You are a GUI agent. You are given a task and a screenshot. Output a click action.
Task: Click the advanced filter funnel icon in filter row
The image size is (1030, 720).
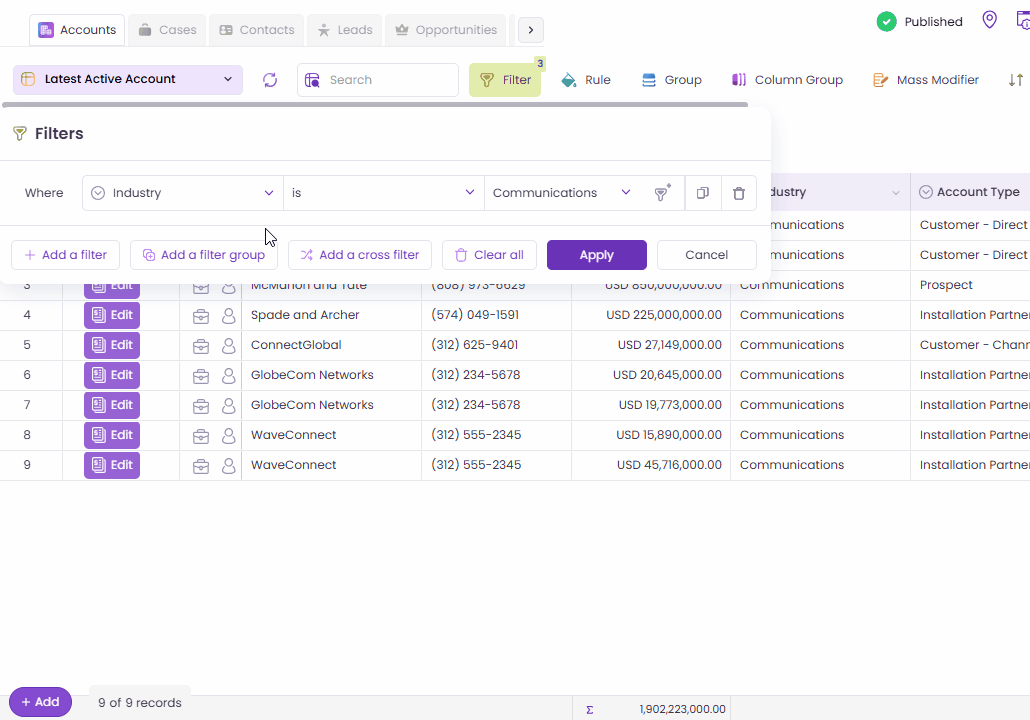pyautogui.click(x=661, y=193)
